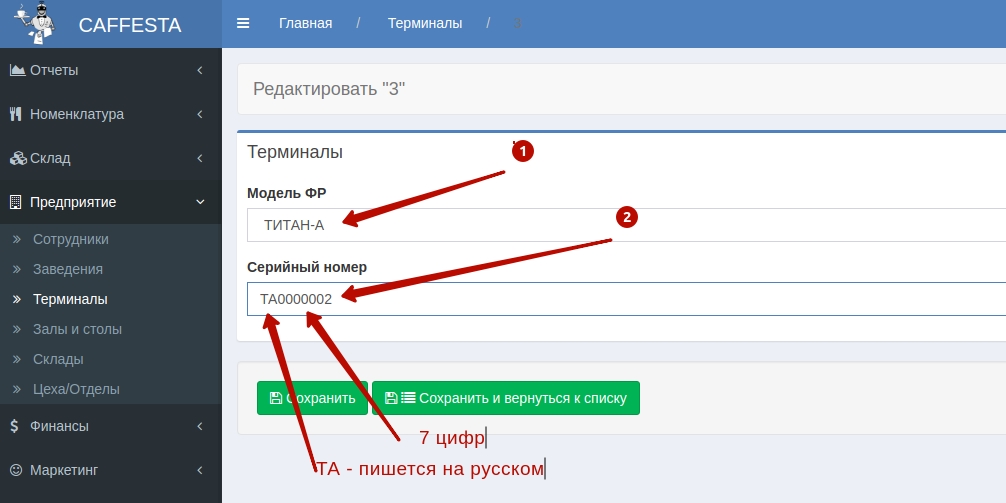
Task: Click the double-arrow icon beside Залы и столы
Action: coord(17,329)
